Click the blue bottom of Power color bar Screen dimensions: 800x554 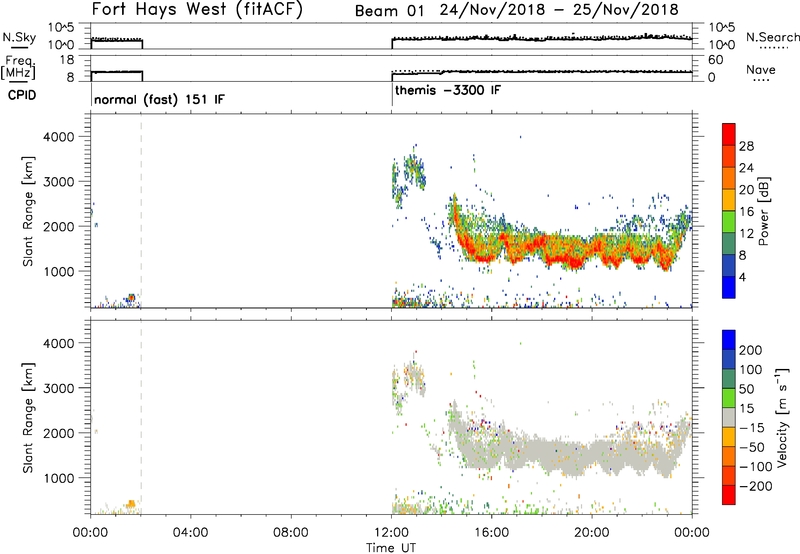[x=729, y=287]
